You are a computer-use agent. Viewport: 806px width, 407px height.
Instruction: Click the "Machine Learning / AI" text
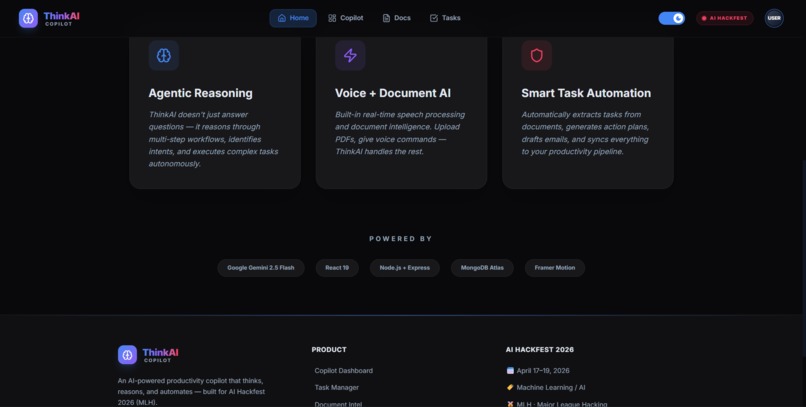pyautogui.click(x=551, y=387)
